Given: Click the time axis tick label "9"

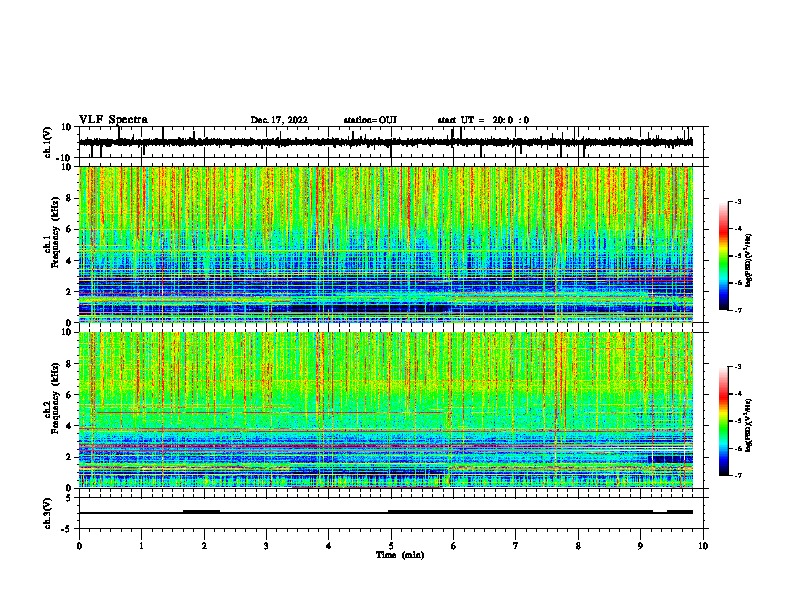Looking at the screenshot, I should pos(640,546).
